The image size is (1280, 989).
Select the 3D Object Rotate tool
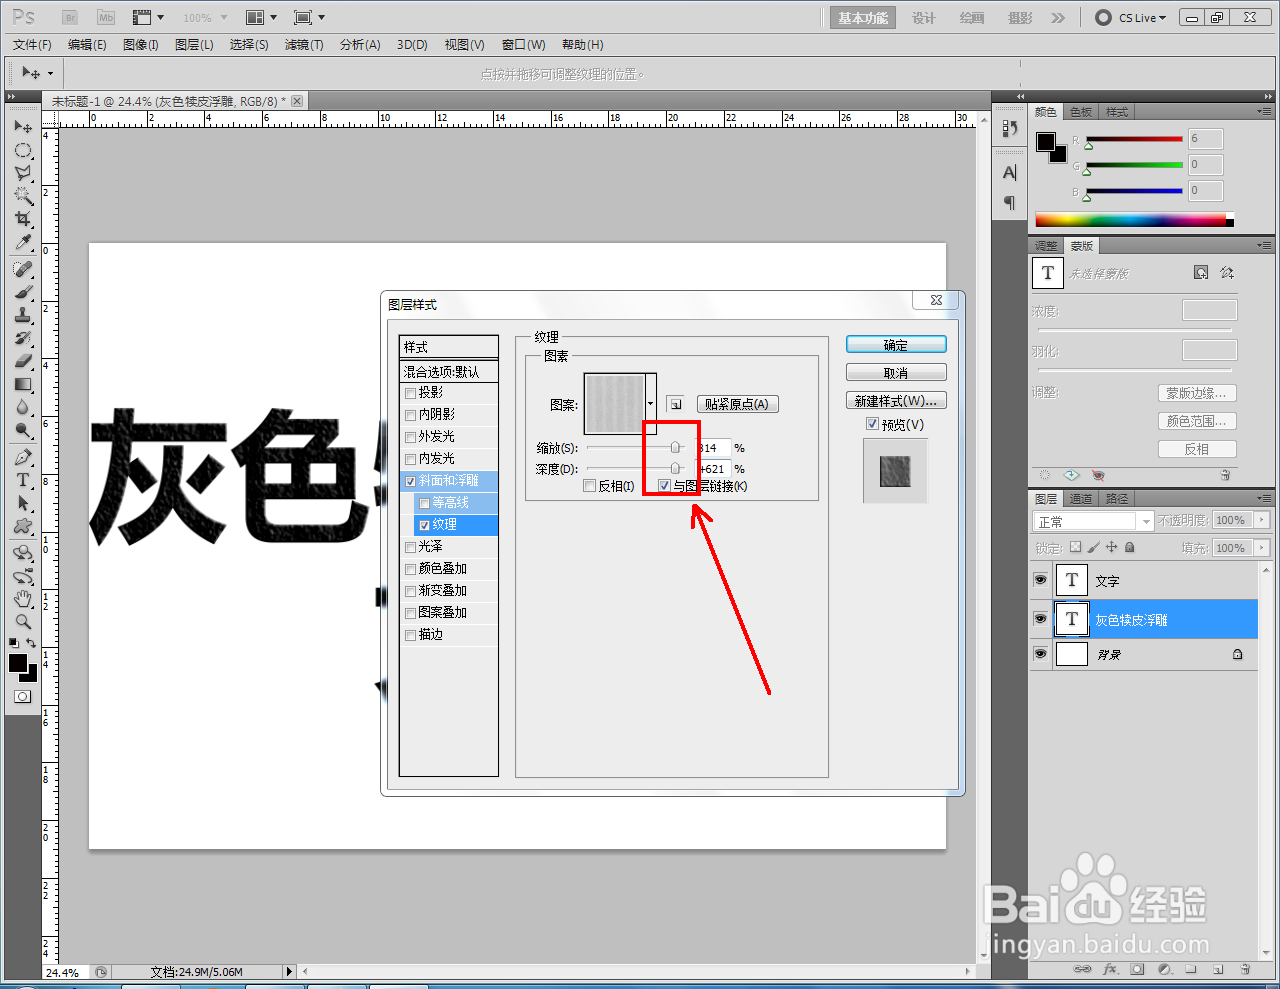click(x=23, y=553)
